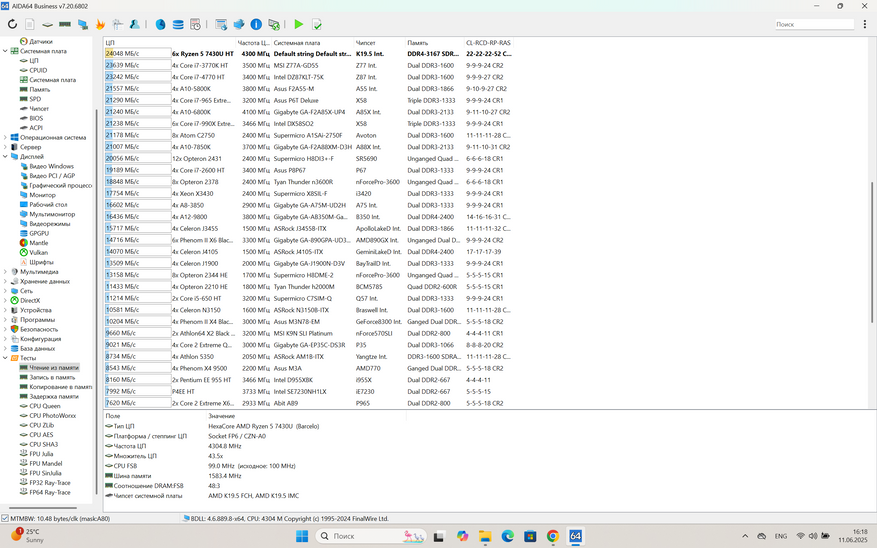Click the memory module toolbar icon
The width and height of the screenshot is (877, 548).
click(x=65, y=24)
